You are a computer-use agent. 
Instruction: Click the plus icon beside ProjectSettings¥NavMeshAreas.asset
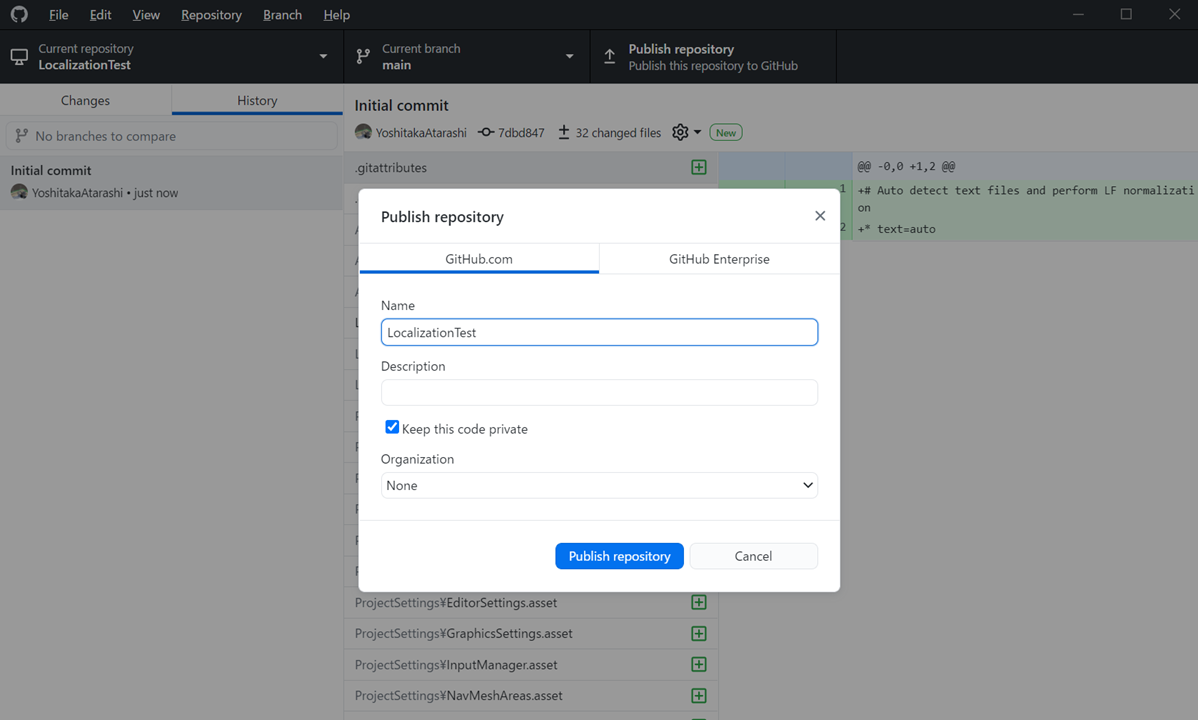(x=698, y=695)
